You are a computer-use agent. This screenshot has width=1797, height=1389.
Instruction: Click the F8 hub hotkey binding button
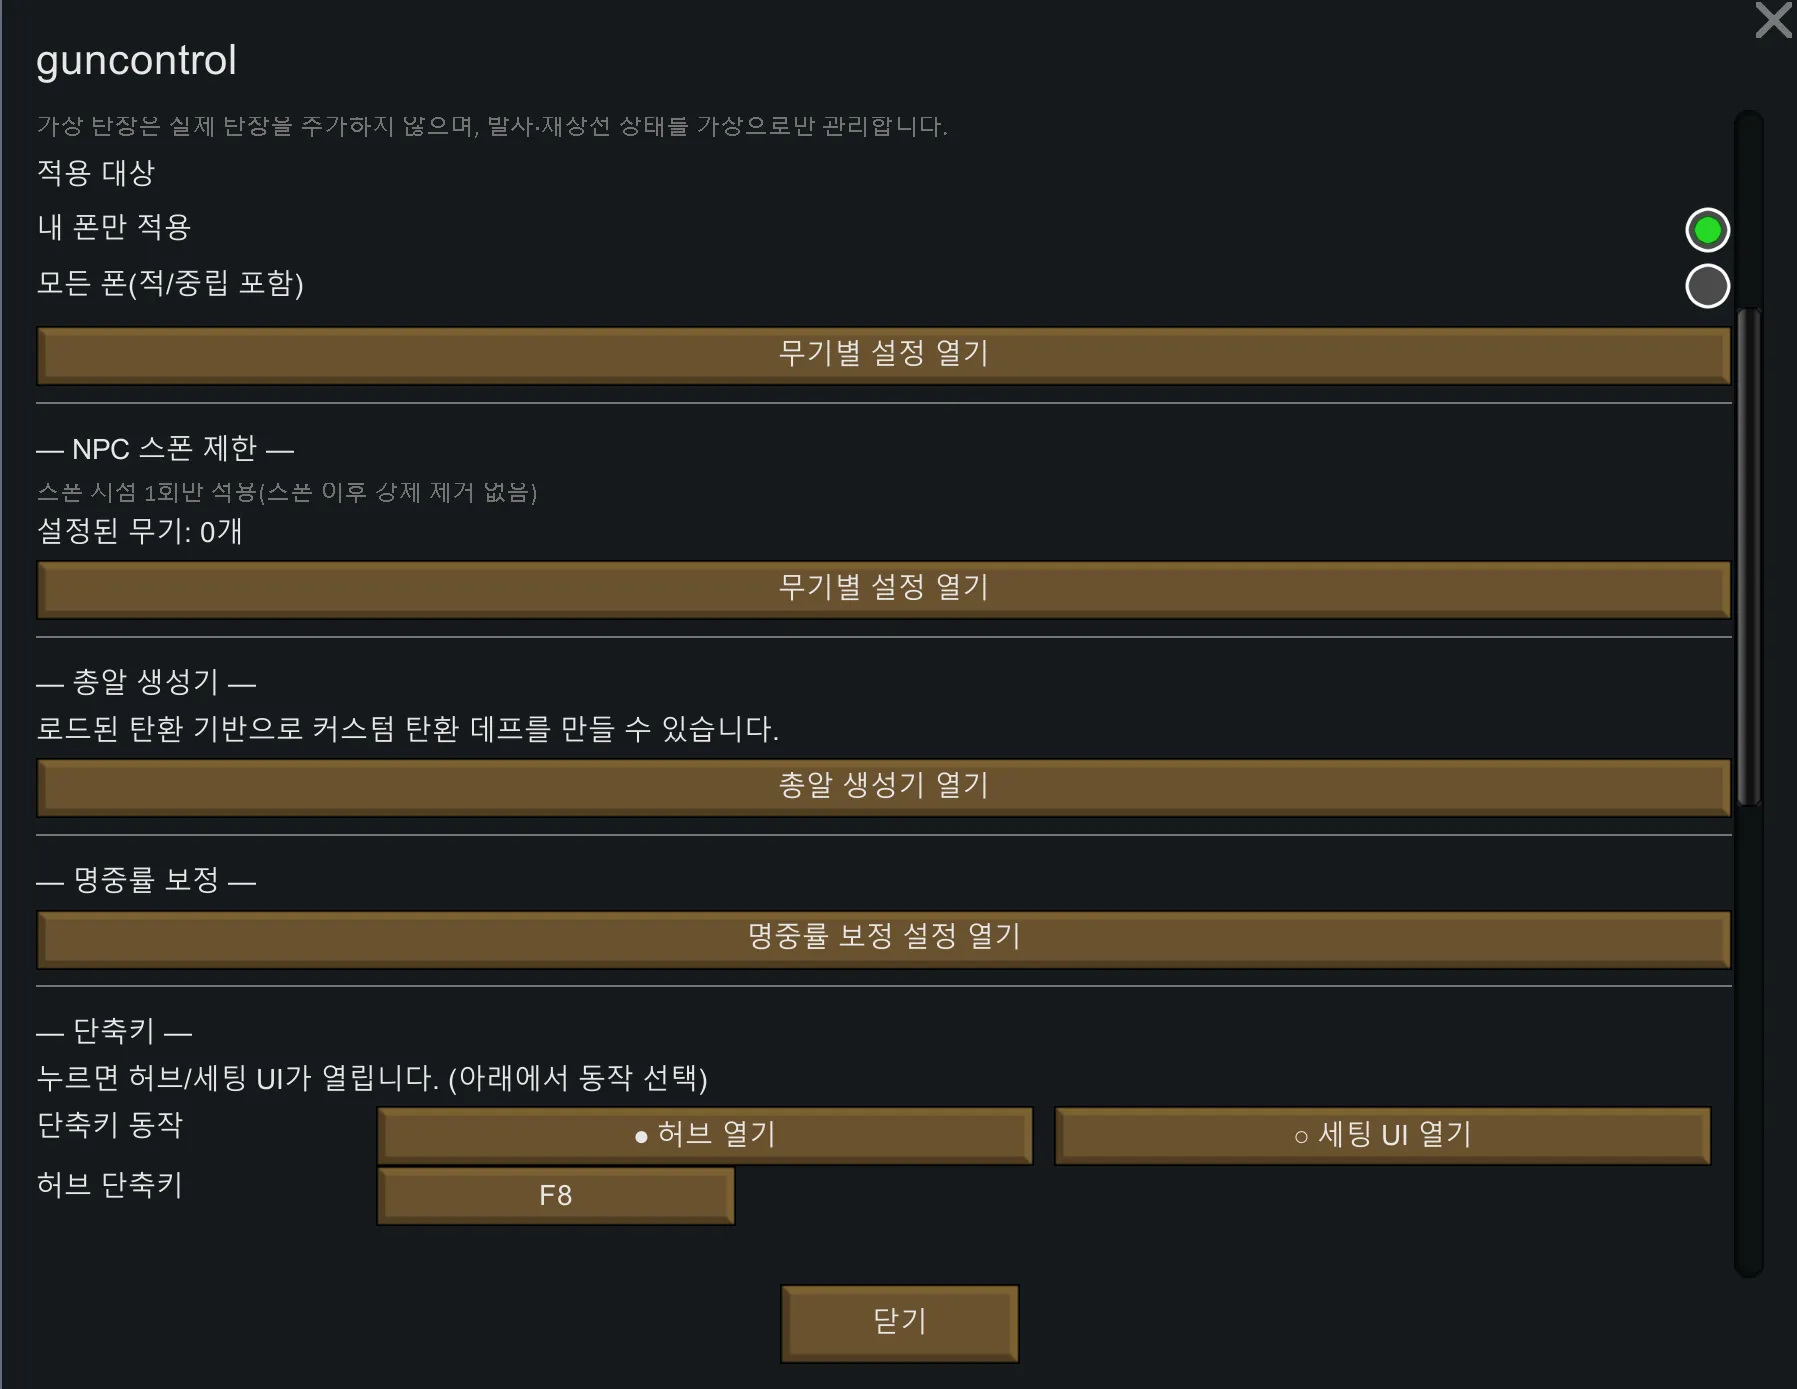coord(555,1195)
